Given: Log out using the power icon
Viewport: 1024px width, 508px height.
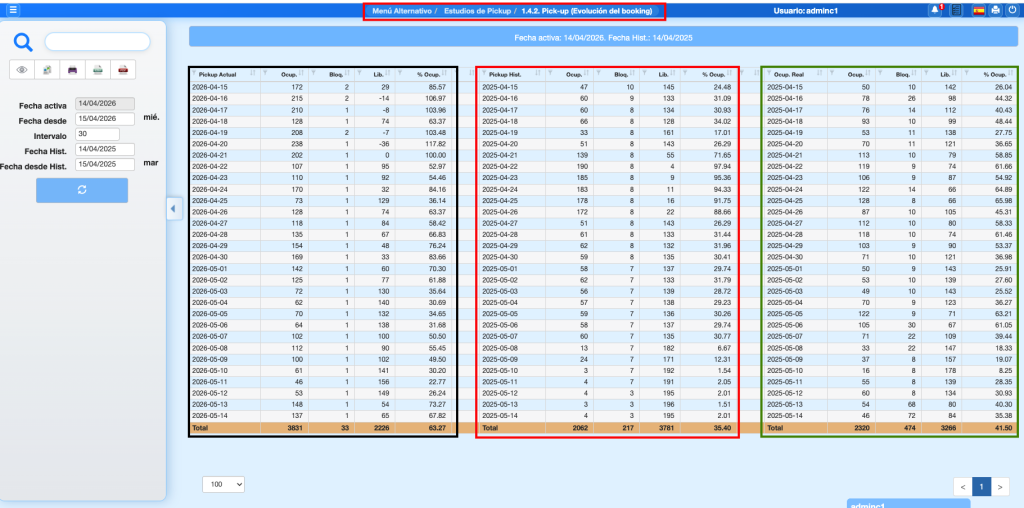Looking at the screenshot, I should (1012, 11).
